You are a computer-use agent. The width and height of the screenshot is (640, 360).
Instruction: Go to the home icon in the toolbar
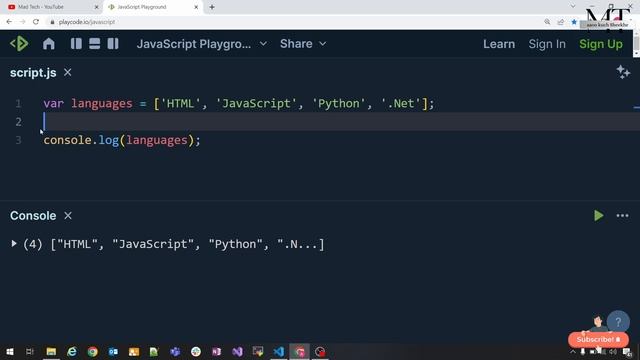(x=49, y=44)
